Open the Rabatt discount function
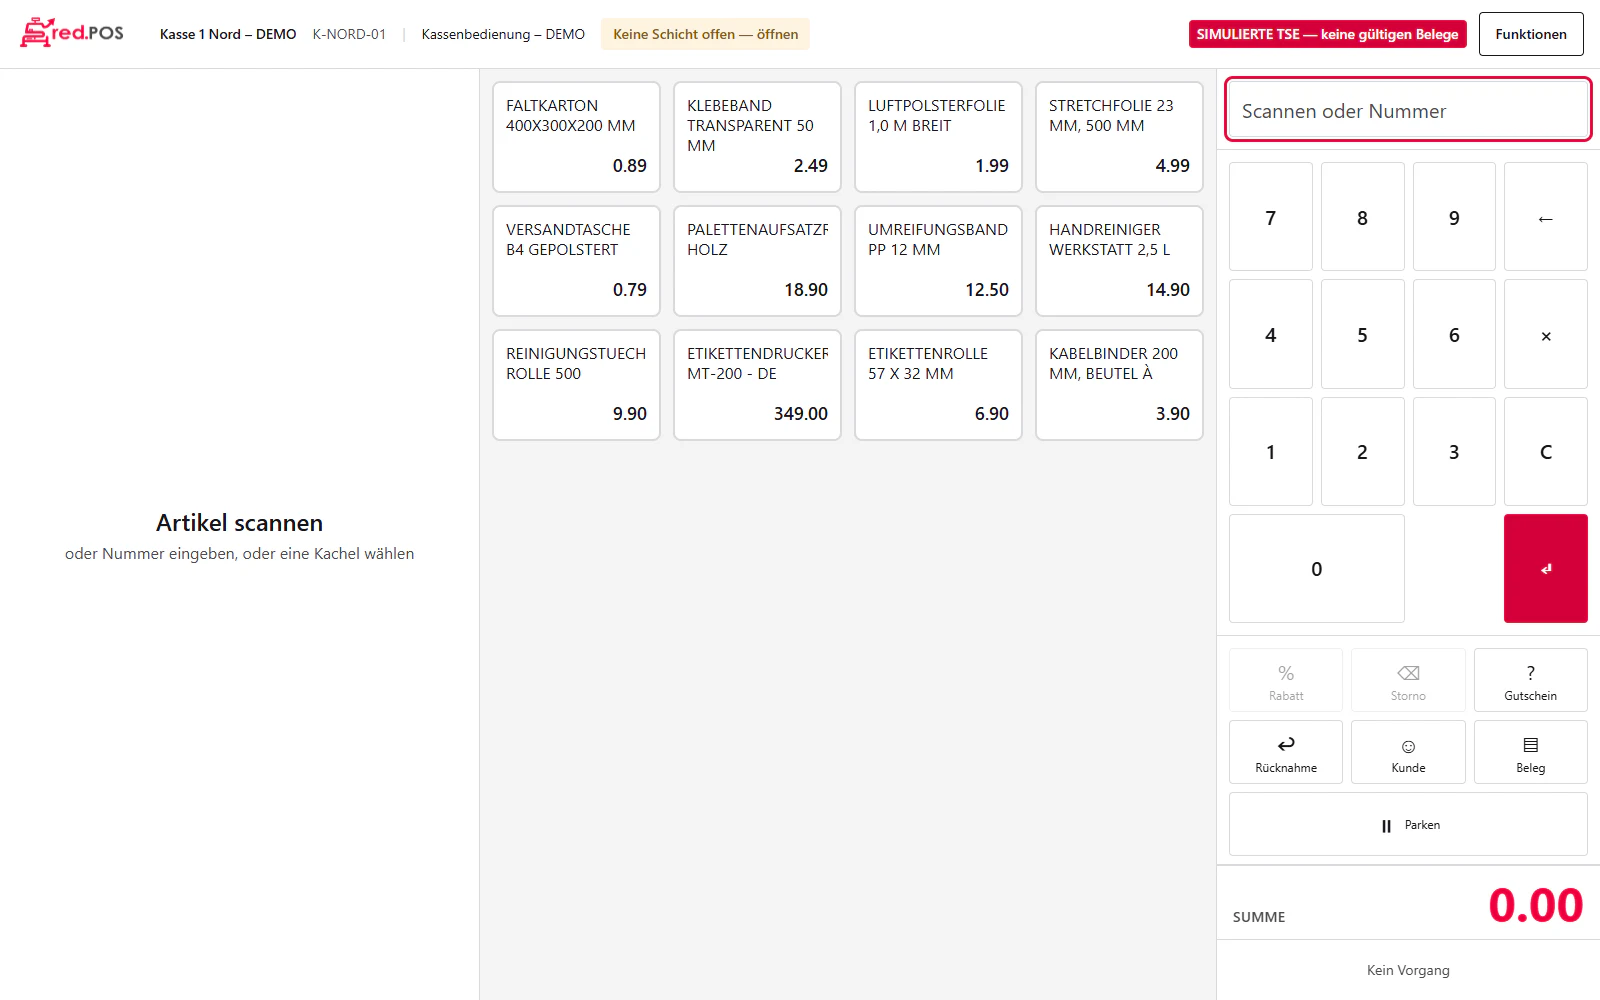Viewport: 1600px width, 1000px height. click(1286, 680)
